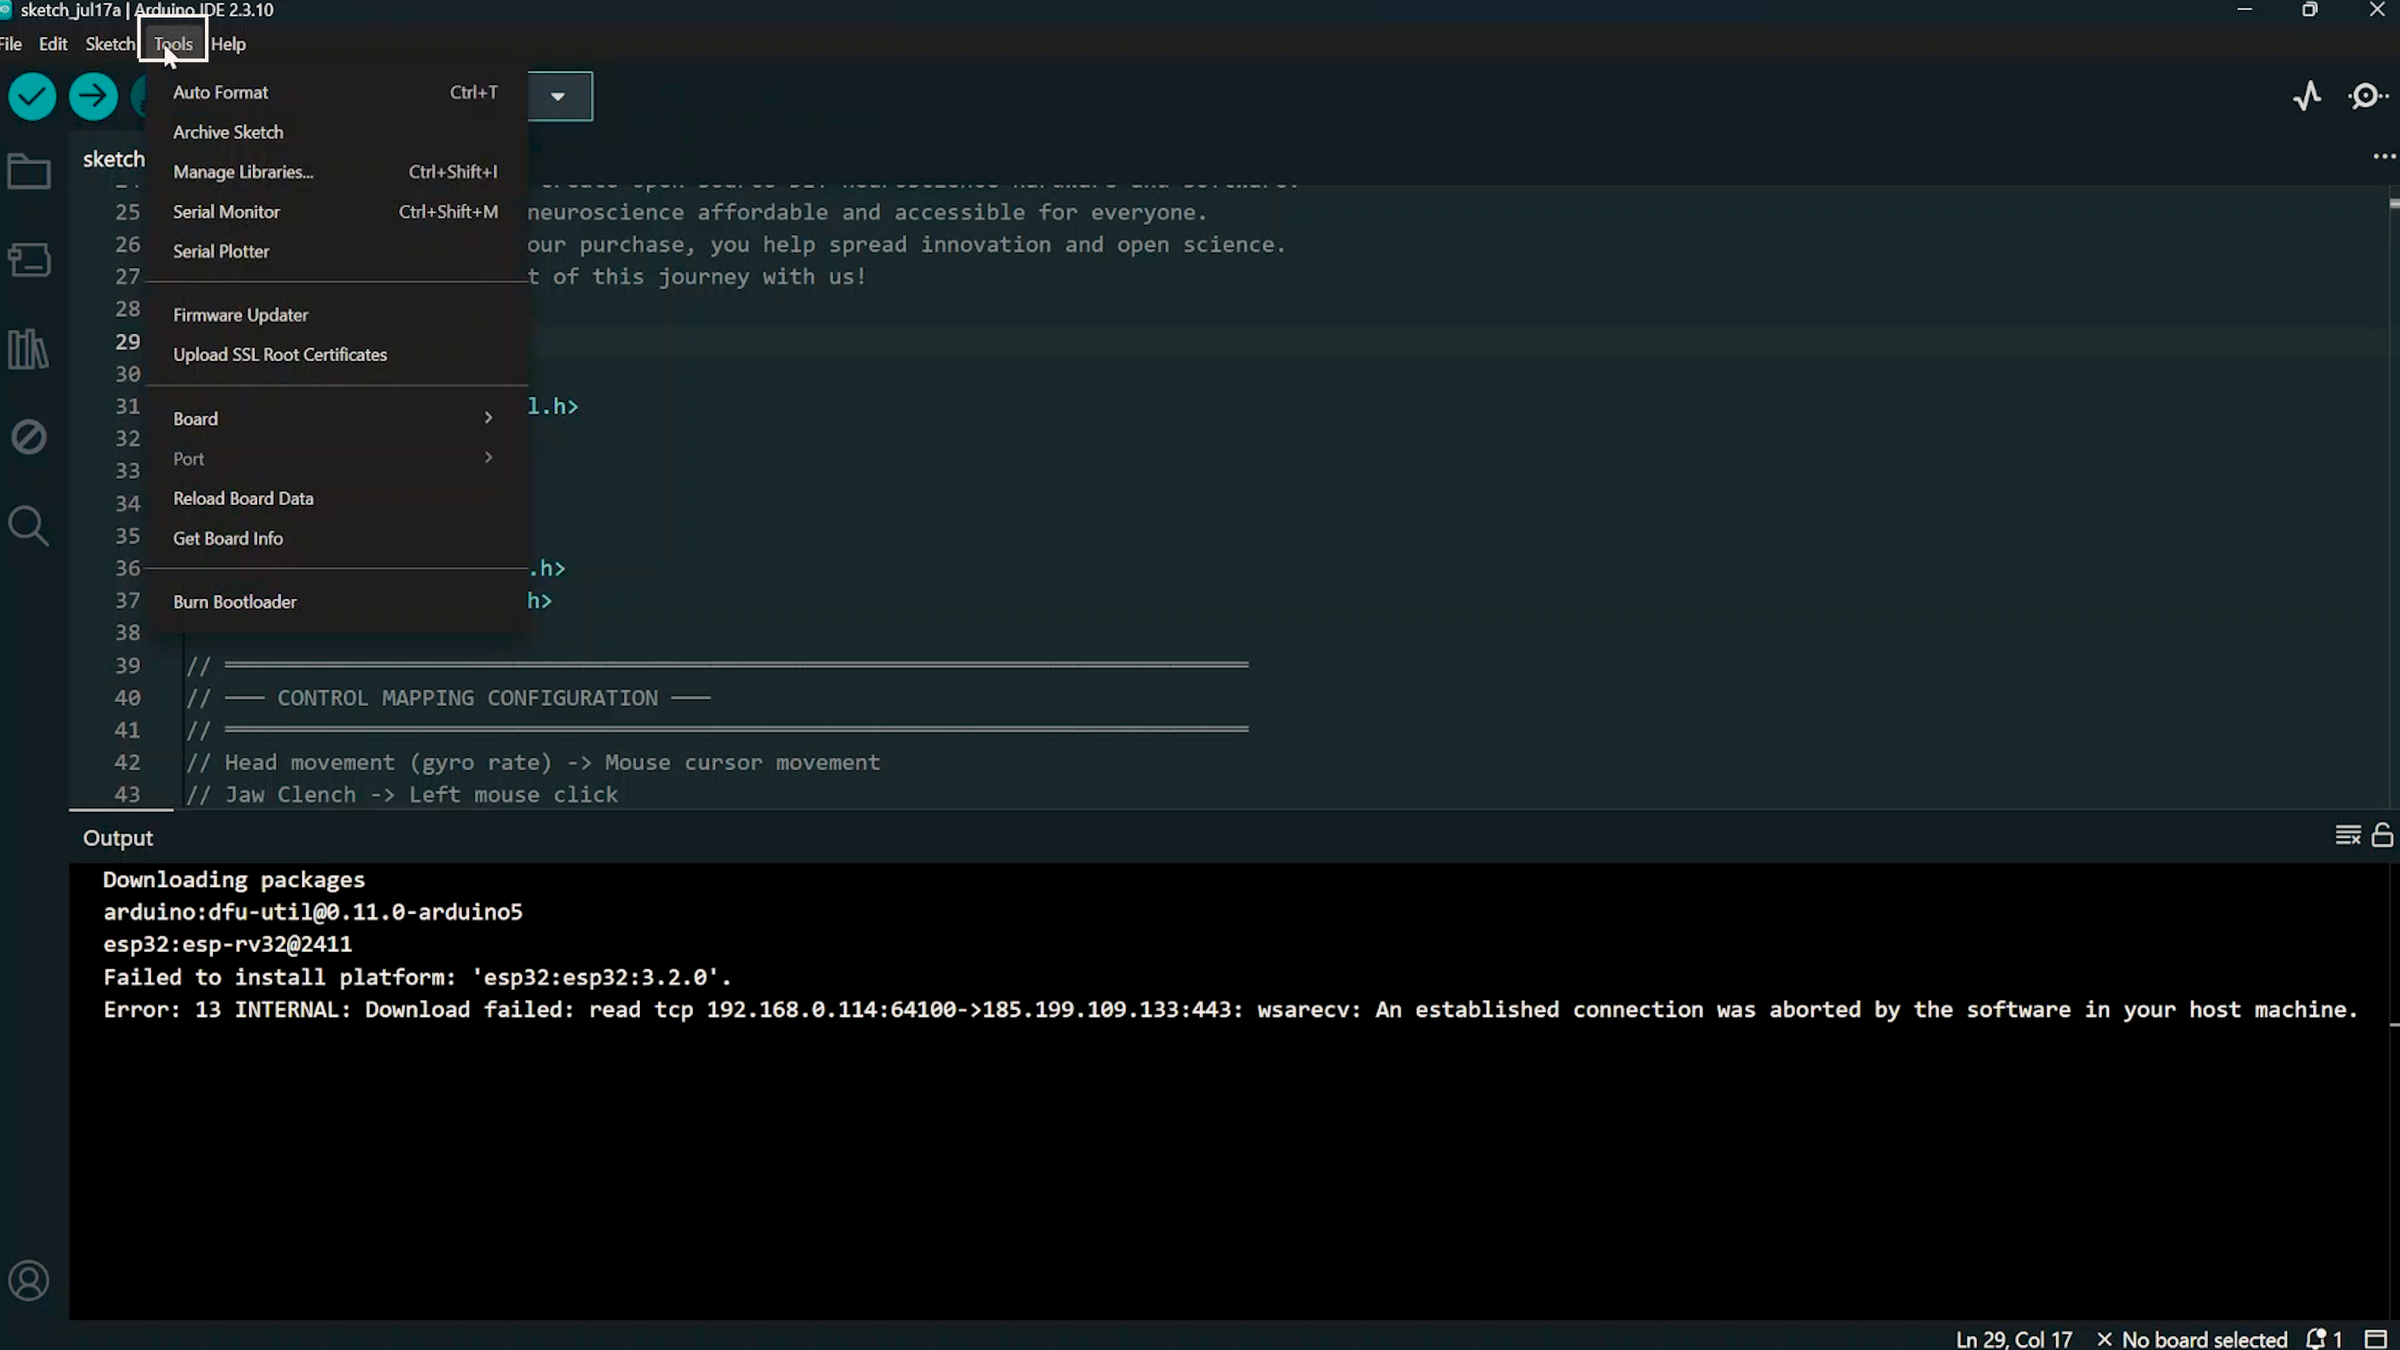Open the Serial Plotter toolbar icon
This screenshot has height=1350, width=2400.
point(2307,96)
